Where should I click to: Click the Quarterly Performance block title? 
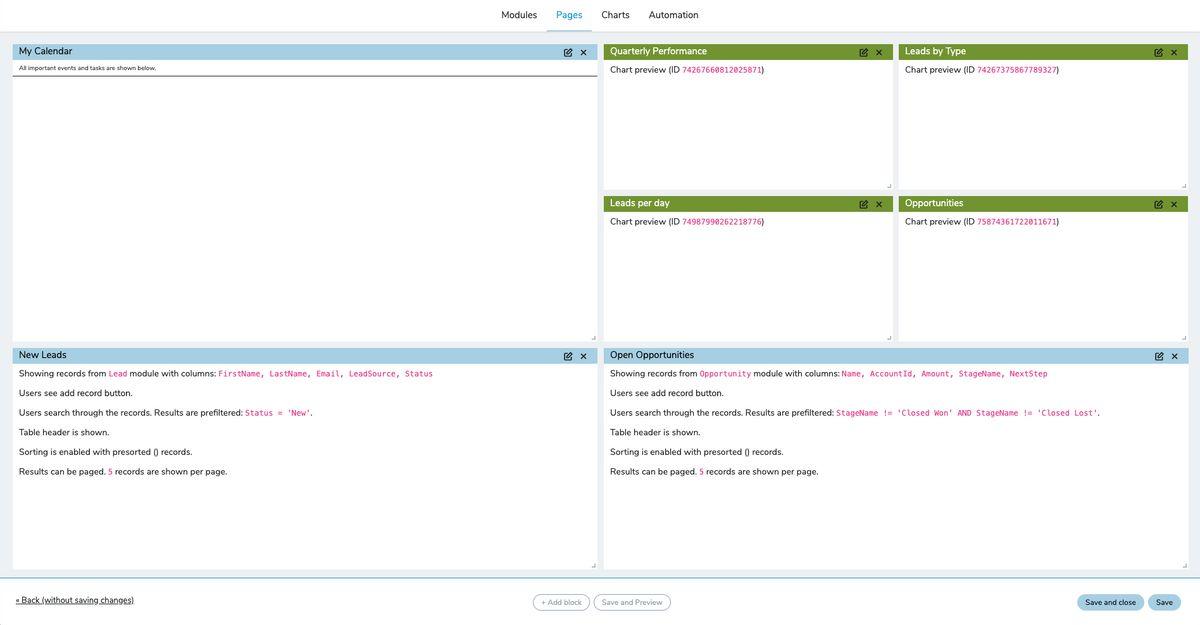click(658, 51)
